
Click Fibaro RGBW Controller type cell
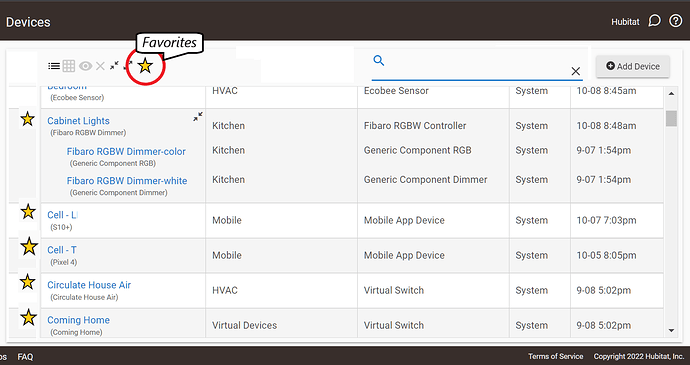point(415,125)
